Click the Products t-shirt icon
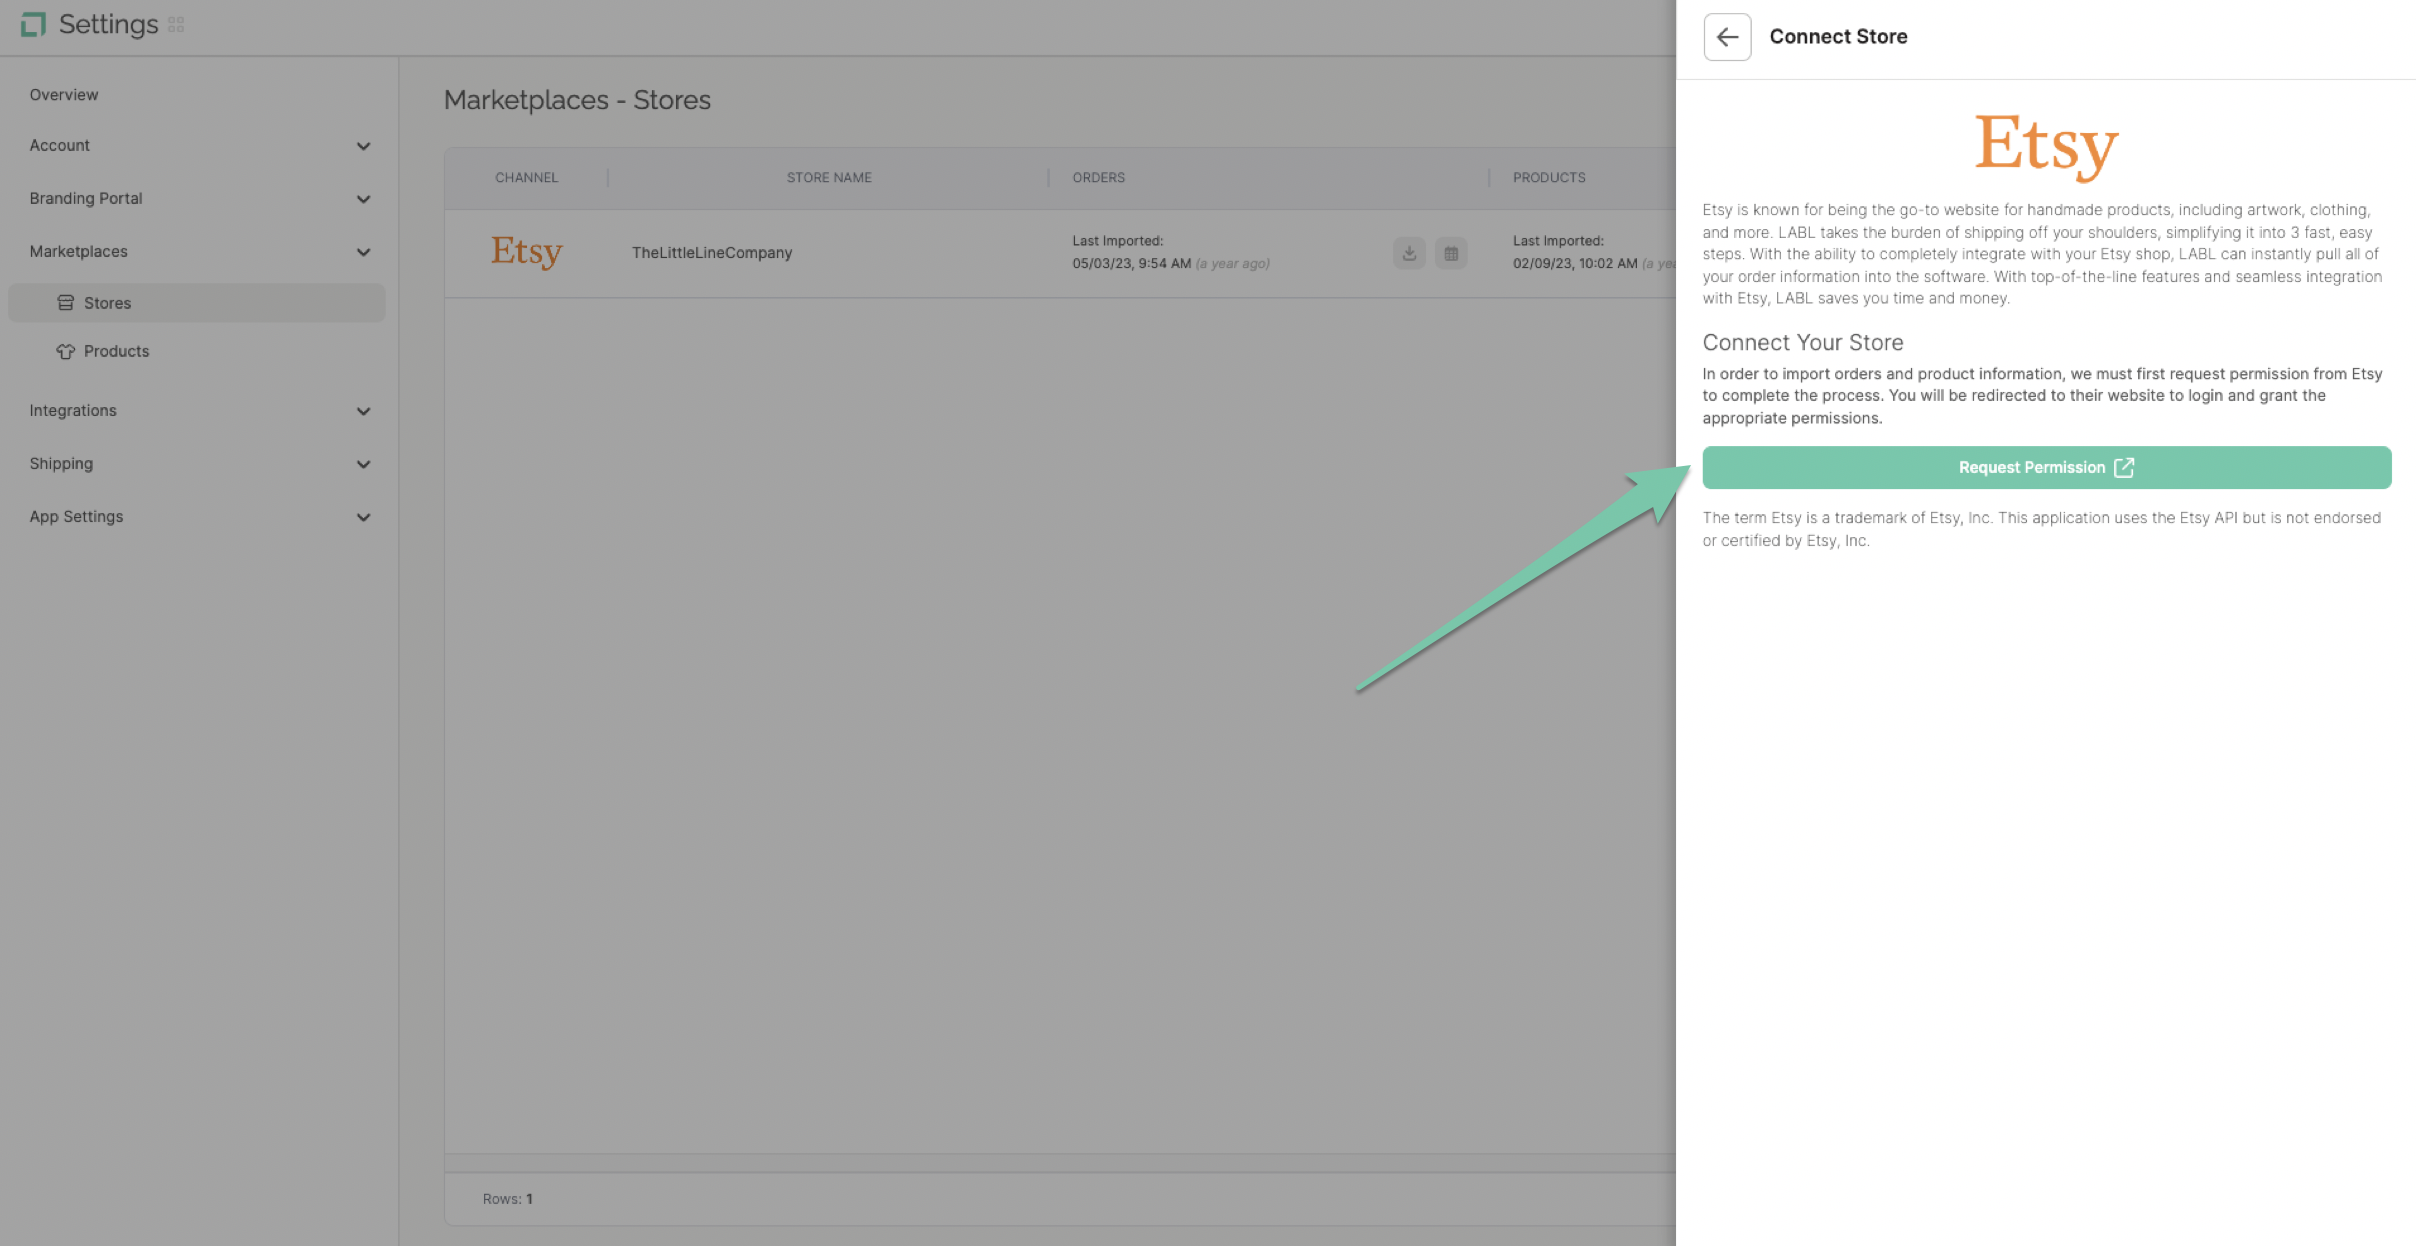 (66, 351)
